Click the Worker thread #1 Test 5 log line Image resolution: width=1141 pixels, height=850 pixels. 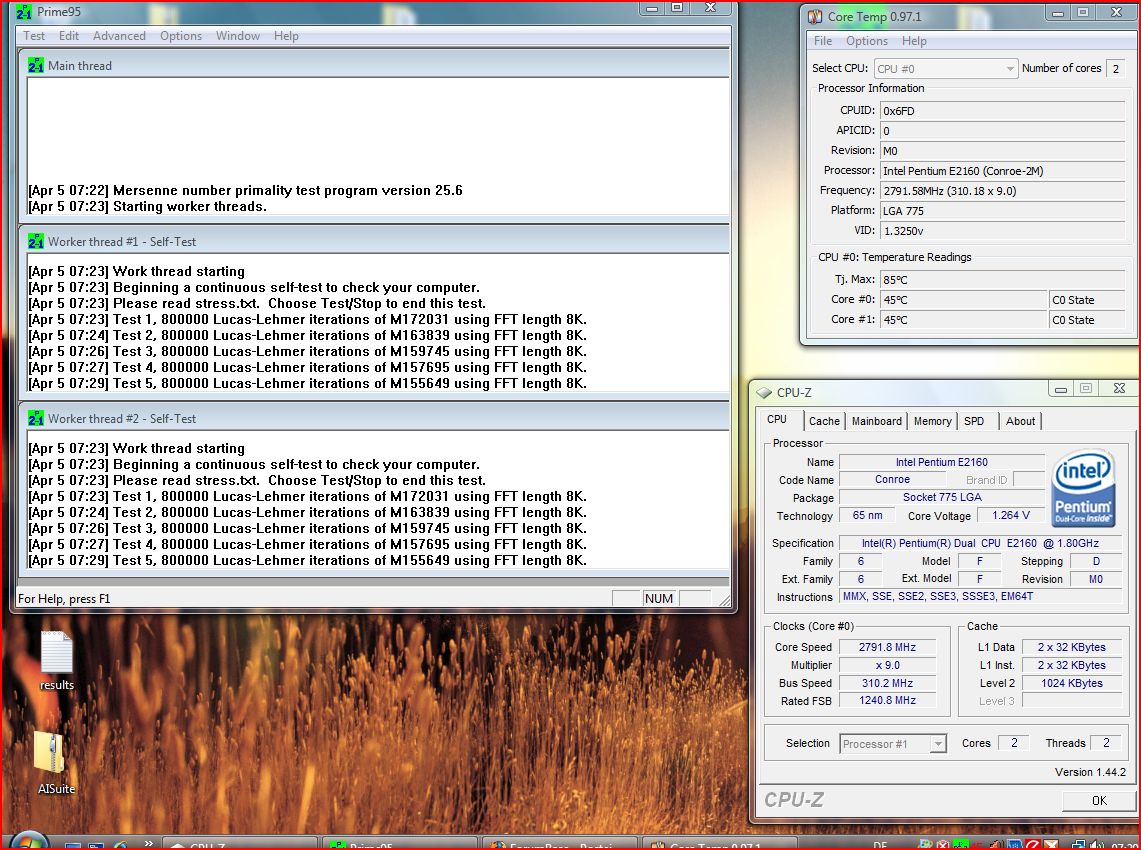pyautogui.click(x=307, y=384)
